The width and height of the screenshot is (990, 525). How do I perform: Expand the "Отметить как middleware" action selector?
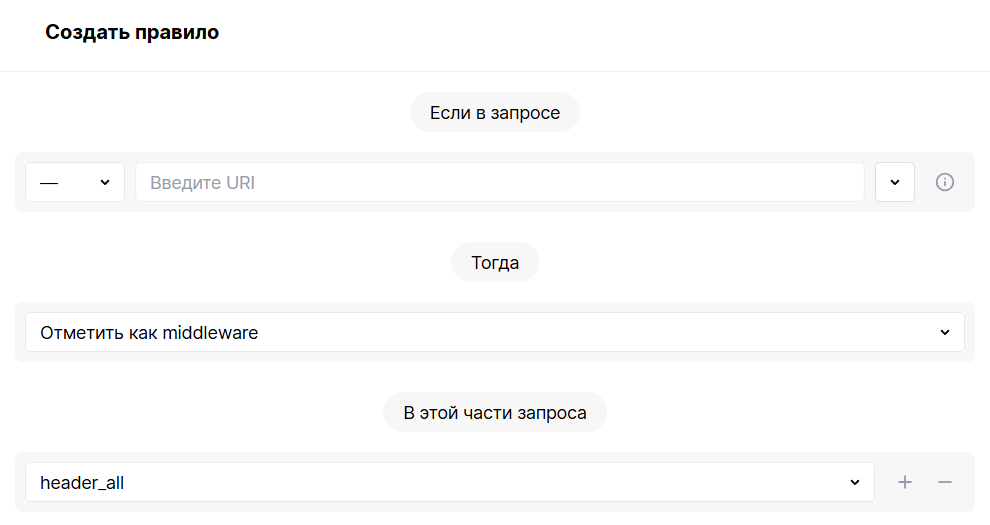(495, 333)
